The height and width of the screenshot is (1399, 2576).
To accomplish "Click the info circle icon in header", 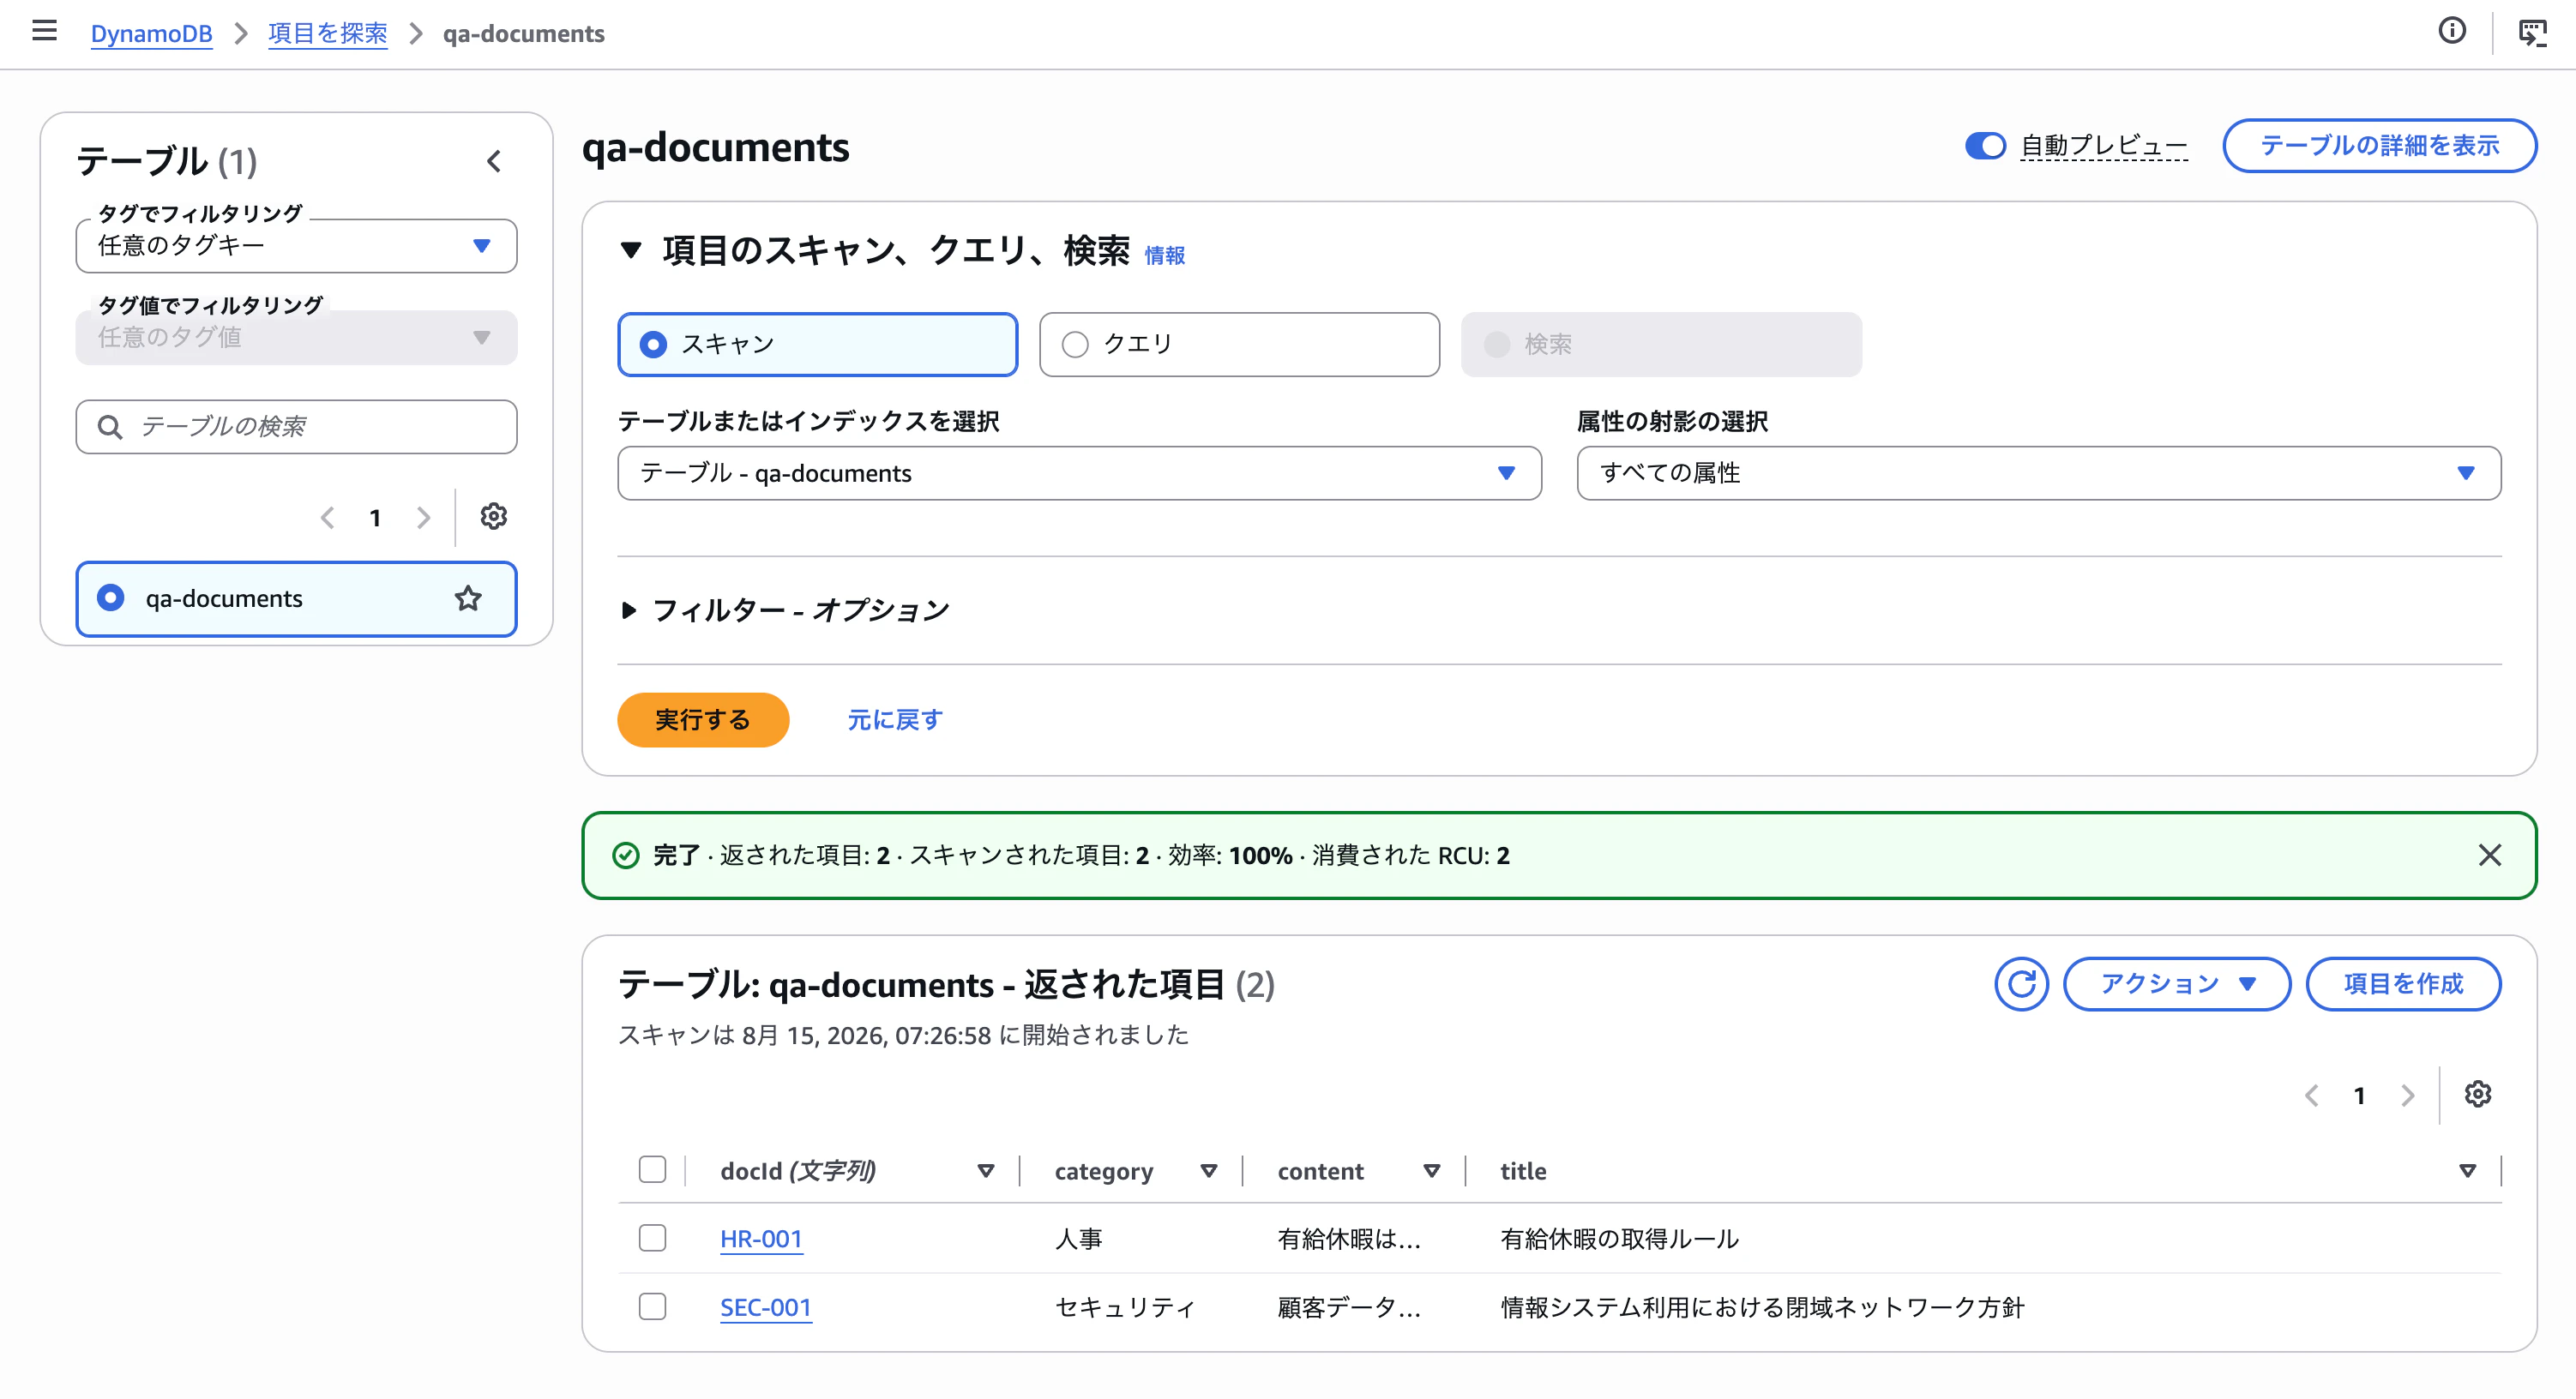I will (x=2451, y=32).
